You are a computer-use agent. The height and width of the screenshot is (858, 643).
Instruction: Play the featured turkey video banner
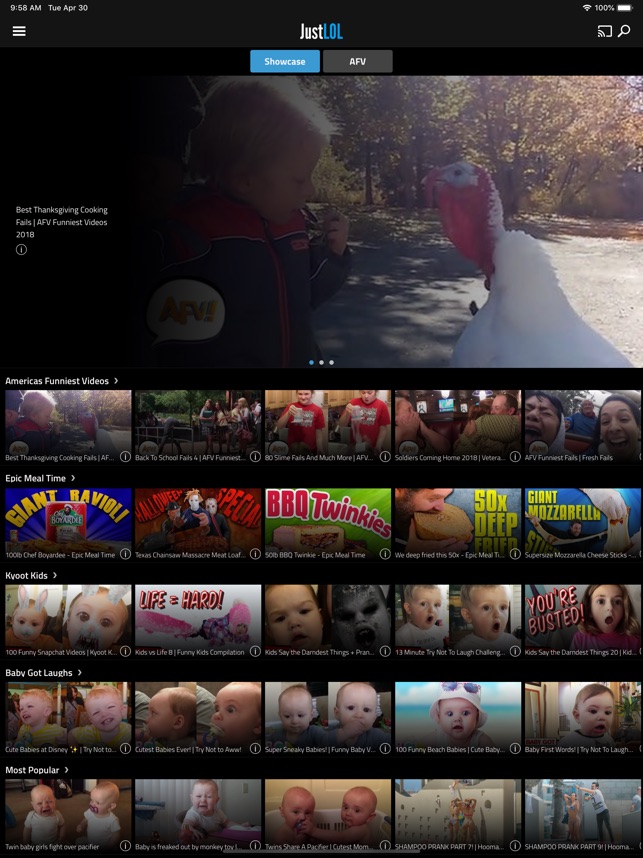point(321,222)
